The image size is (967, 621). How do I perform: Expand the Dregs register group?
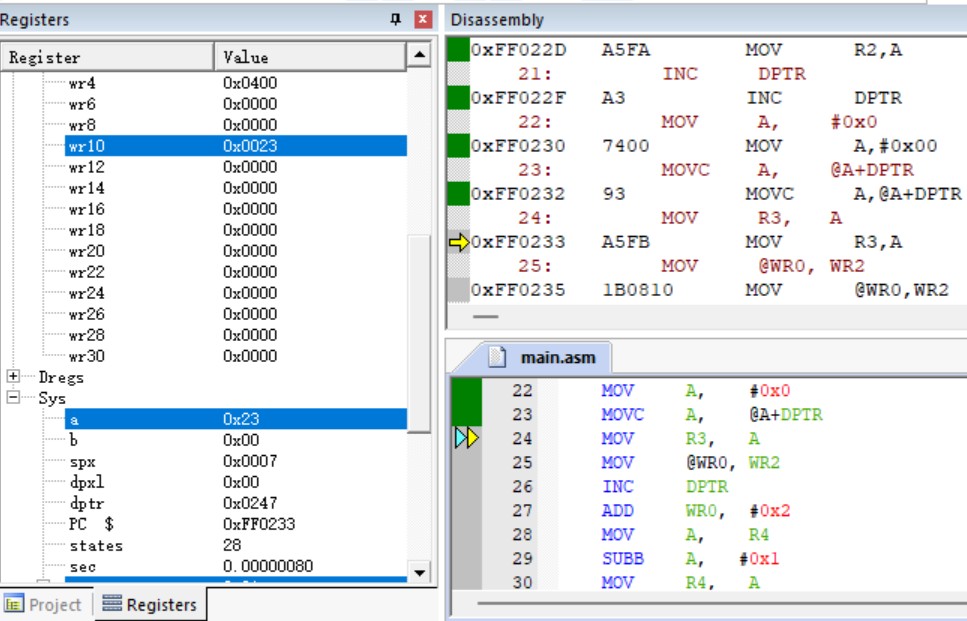click(13, 376)
